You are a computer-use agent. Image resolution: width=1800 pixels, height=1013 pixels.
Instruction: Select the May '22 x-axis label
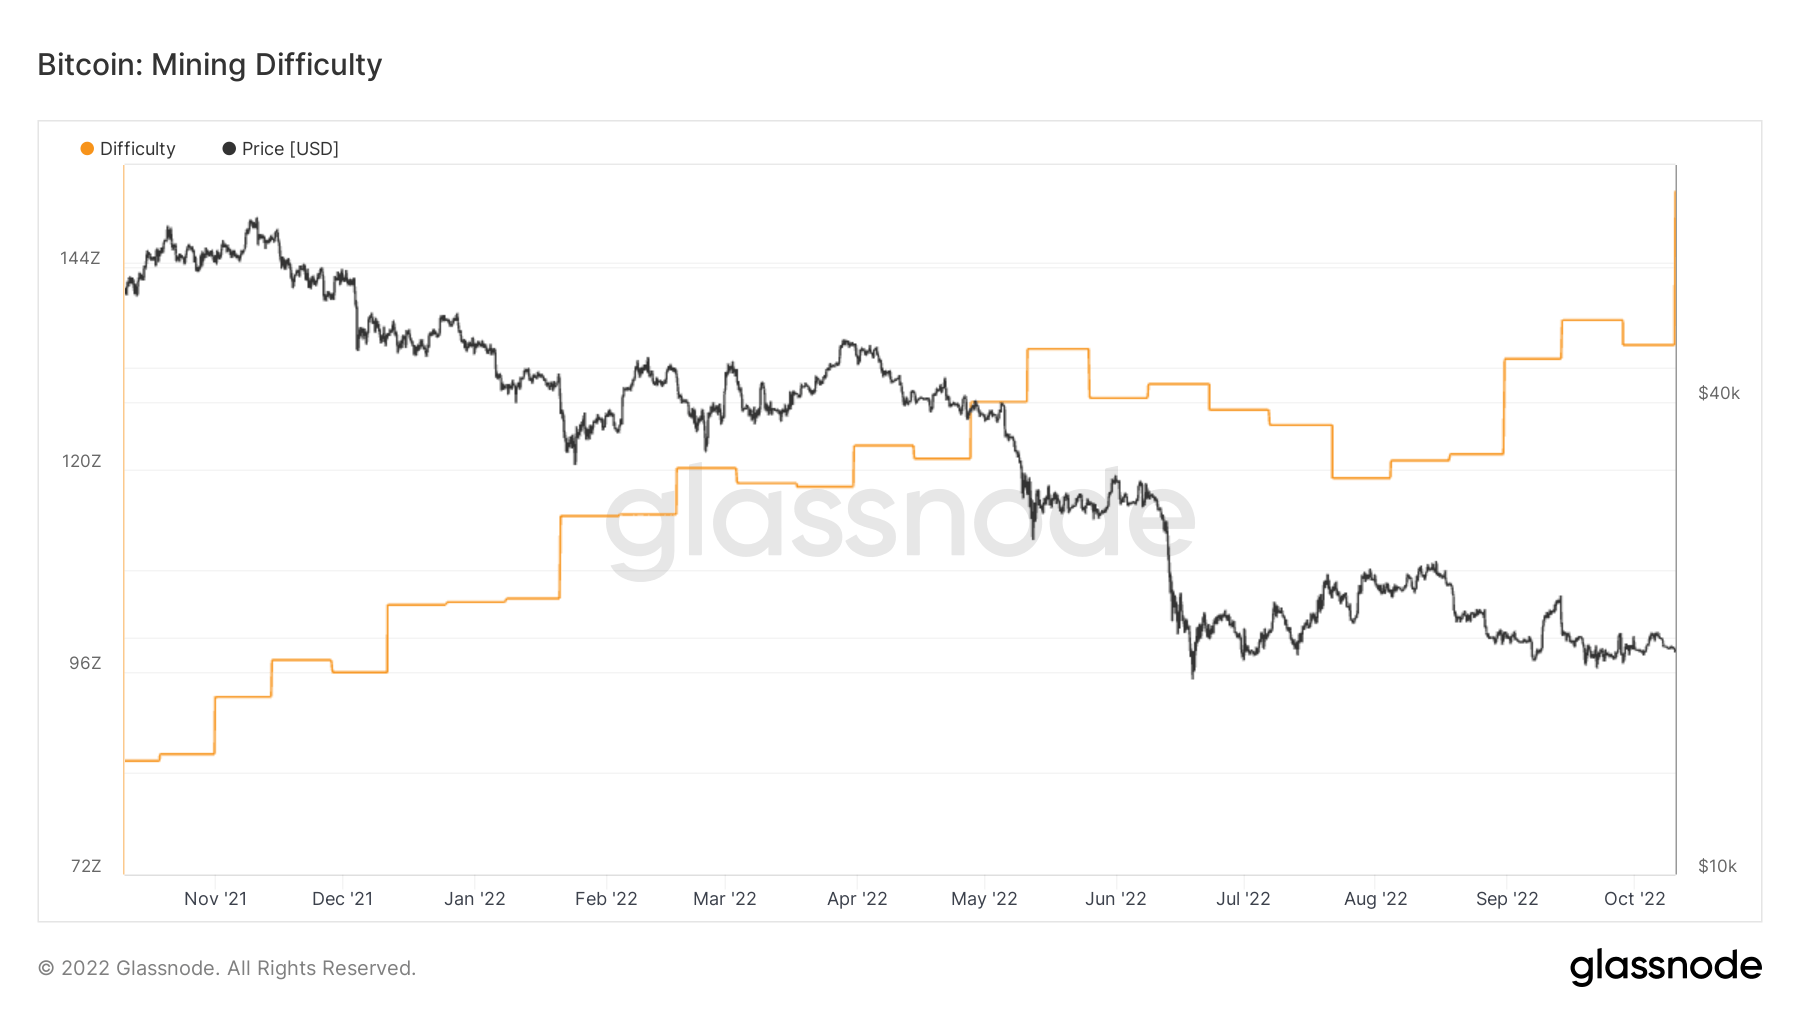(983, 899)
